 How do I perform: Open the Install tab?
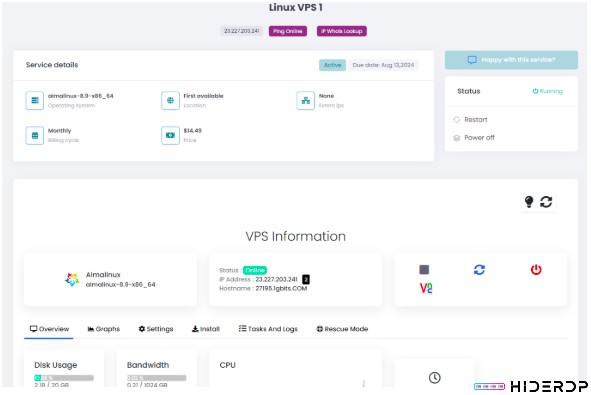pyautogui.click(x=206, y=329)
